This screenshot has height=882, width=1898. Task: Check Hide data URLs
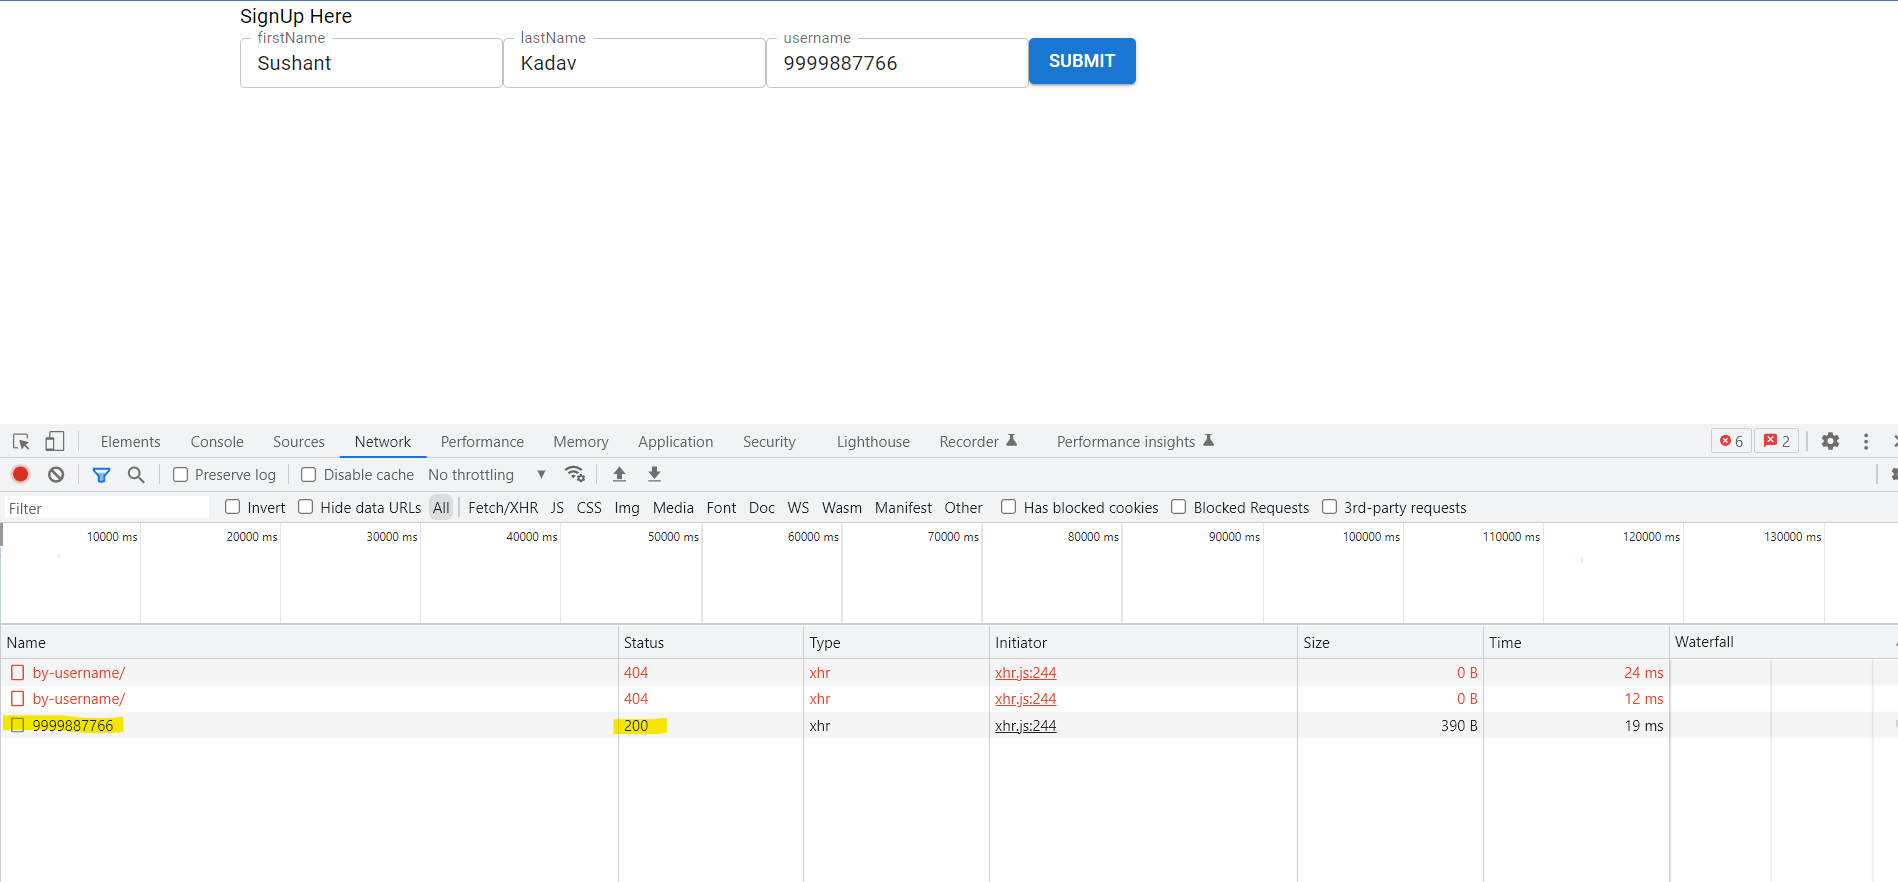coord(306,507)
